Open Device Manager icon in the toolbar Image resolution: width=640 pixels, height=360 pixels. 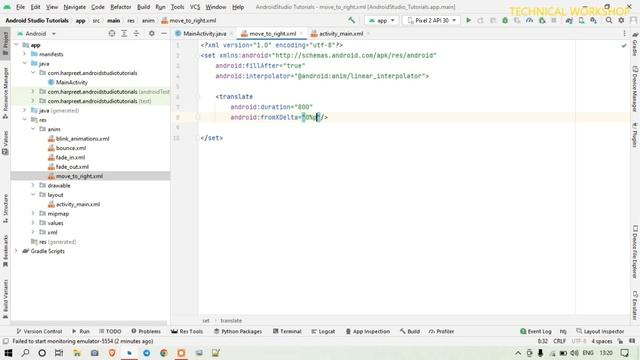click(581, 20)
